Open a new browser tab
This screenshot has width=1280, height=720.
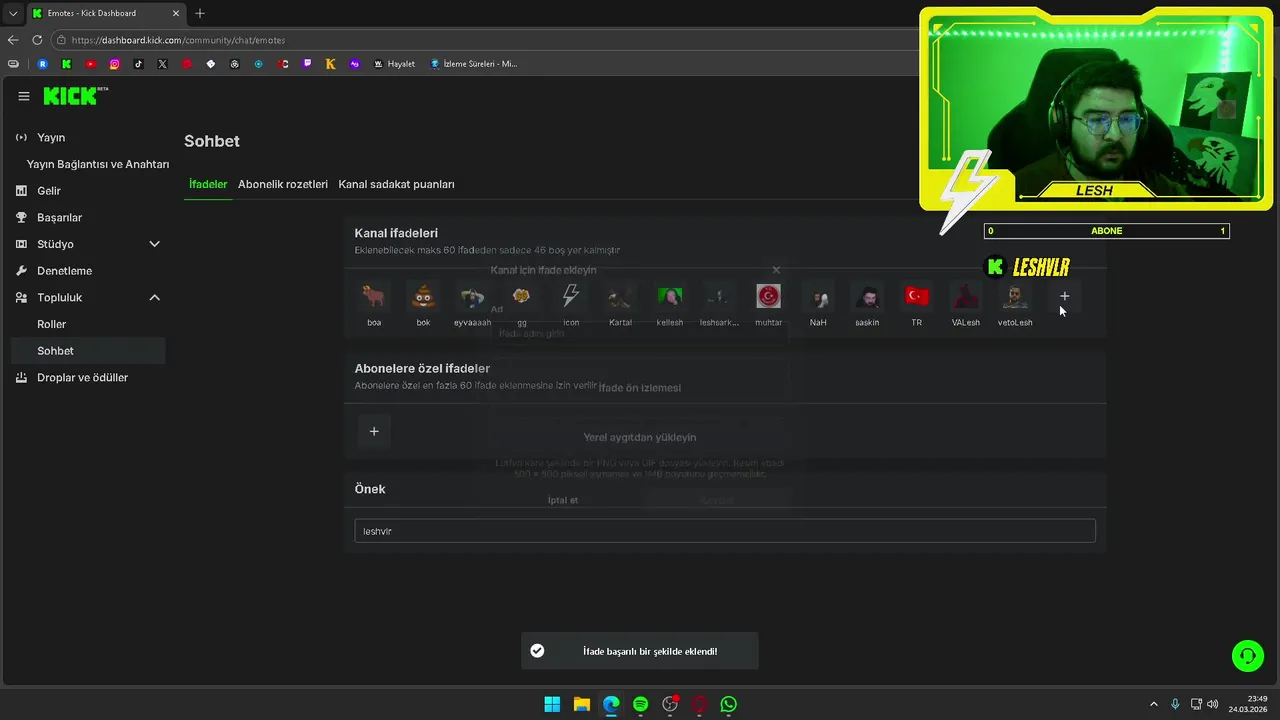pyautogui.click(x=200, y=13)
